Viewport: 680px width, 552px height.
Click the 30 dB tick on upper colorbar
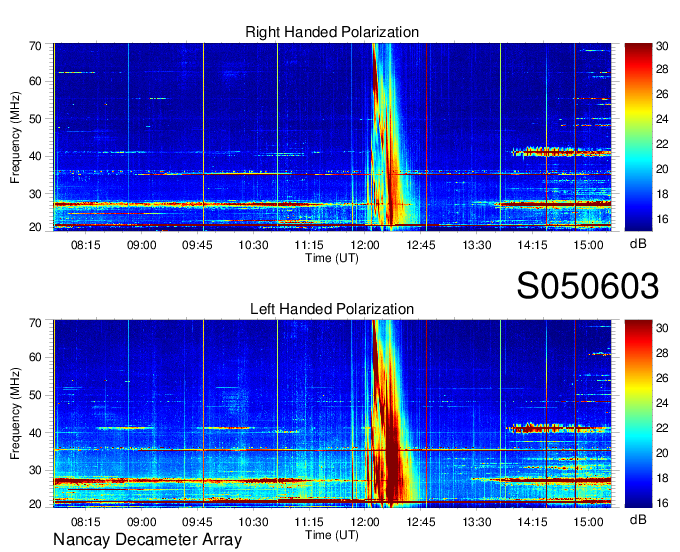point(662,46)
